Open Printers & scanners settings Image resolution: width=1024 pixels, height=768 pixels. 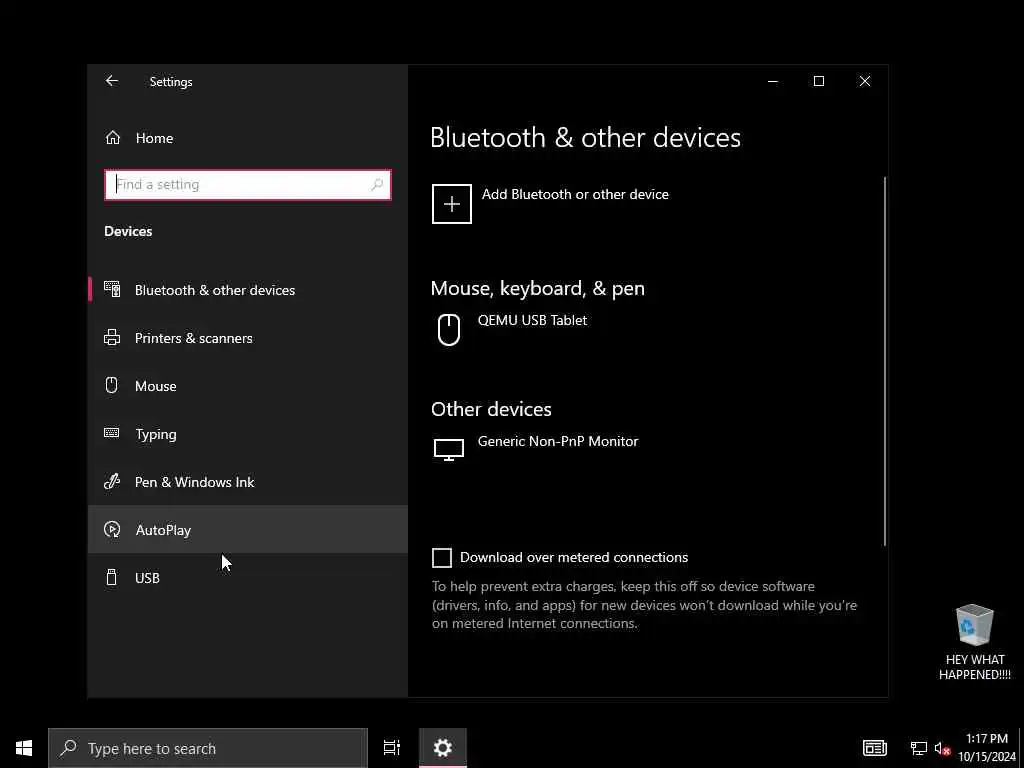[248, 338]
